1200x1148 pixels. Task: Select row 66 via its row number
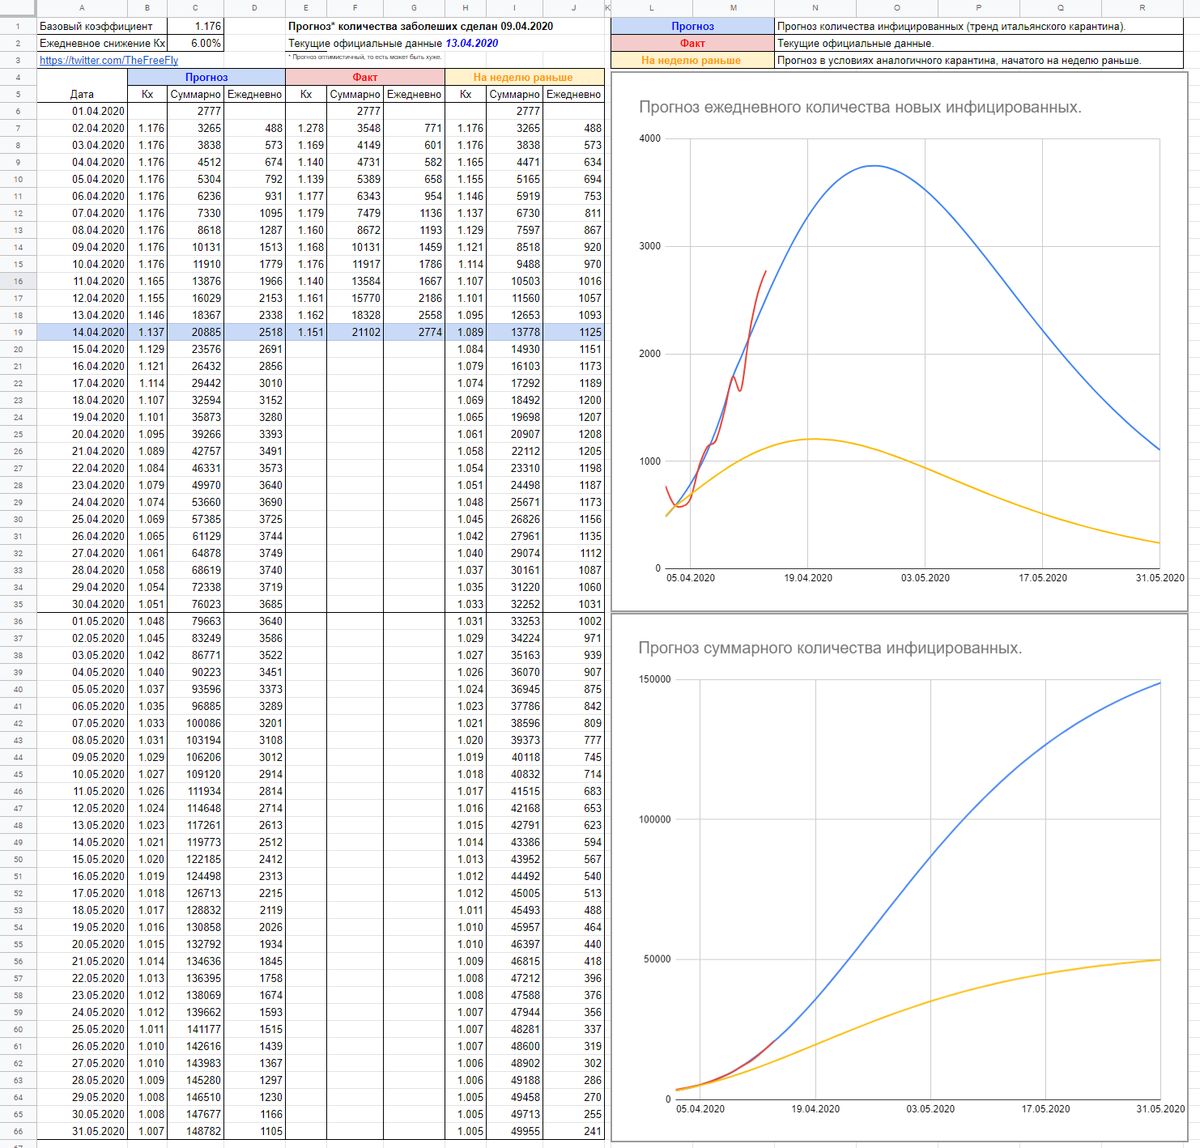(18, 1131)
